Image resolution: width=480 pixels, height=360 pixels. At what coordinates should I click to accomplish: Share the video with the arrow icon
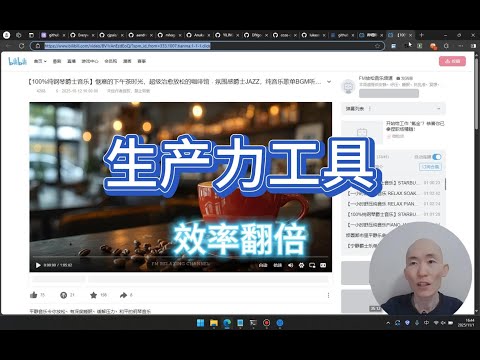click(124, 295)
